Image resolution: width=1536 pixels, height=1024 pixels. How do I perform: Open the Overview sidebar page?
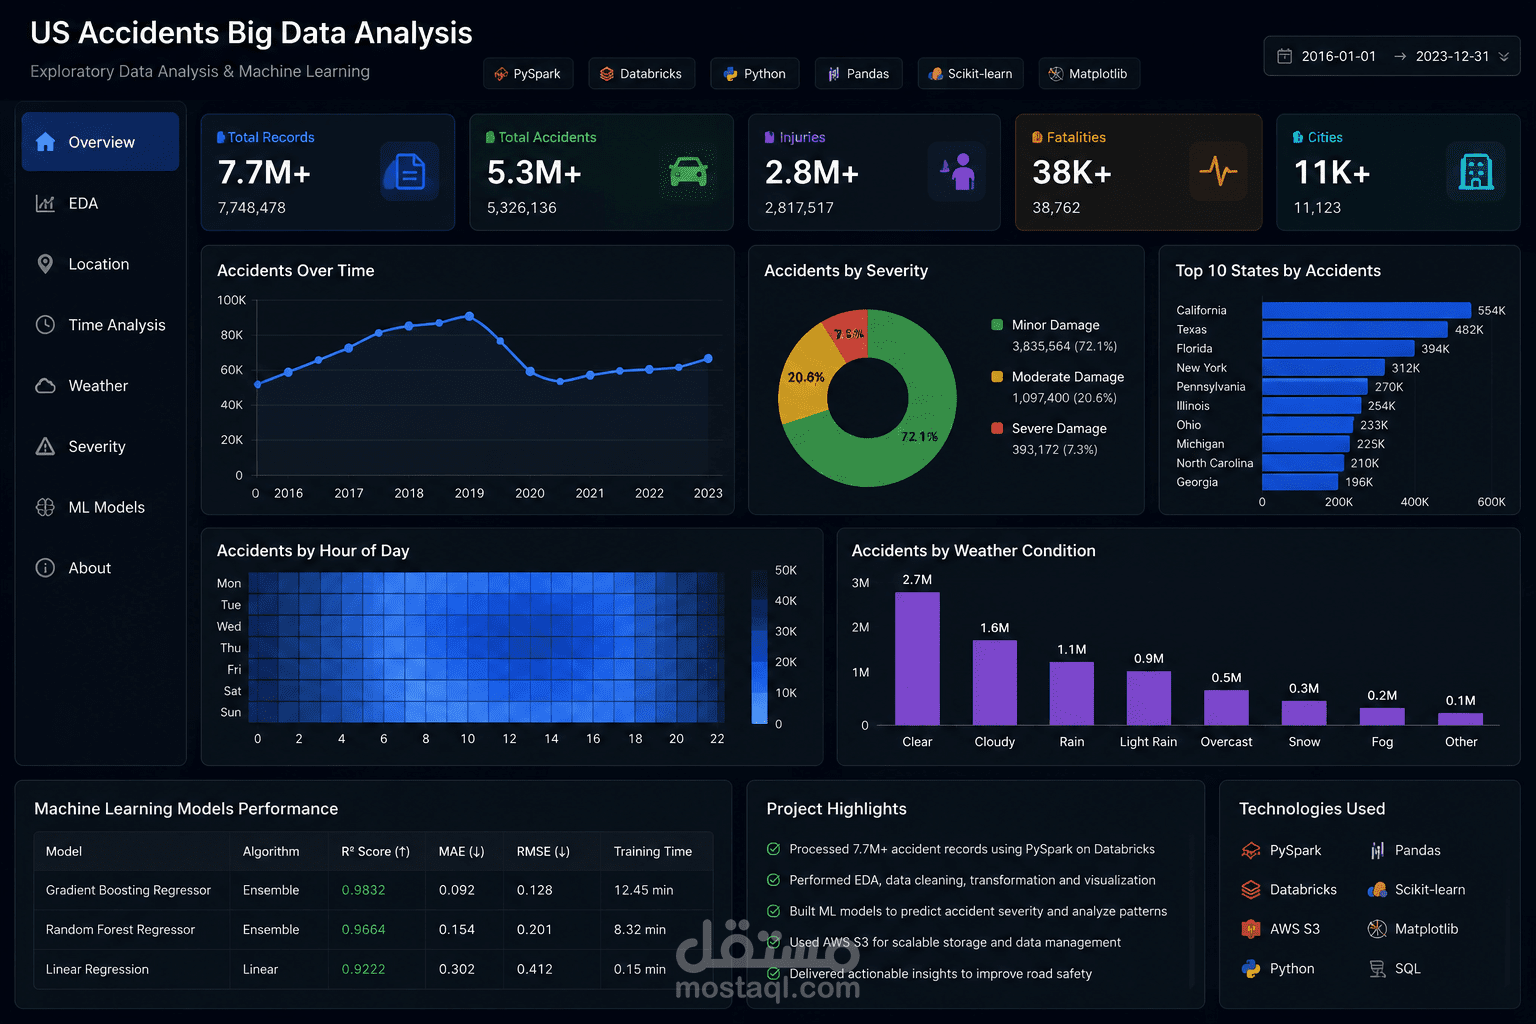100,142
